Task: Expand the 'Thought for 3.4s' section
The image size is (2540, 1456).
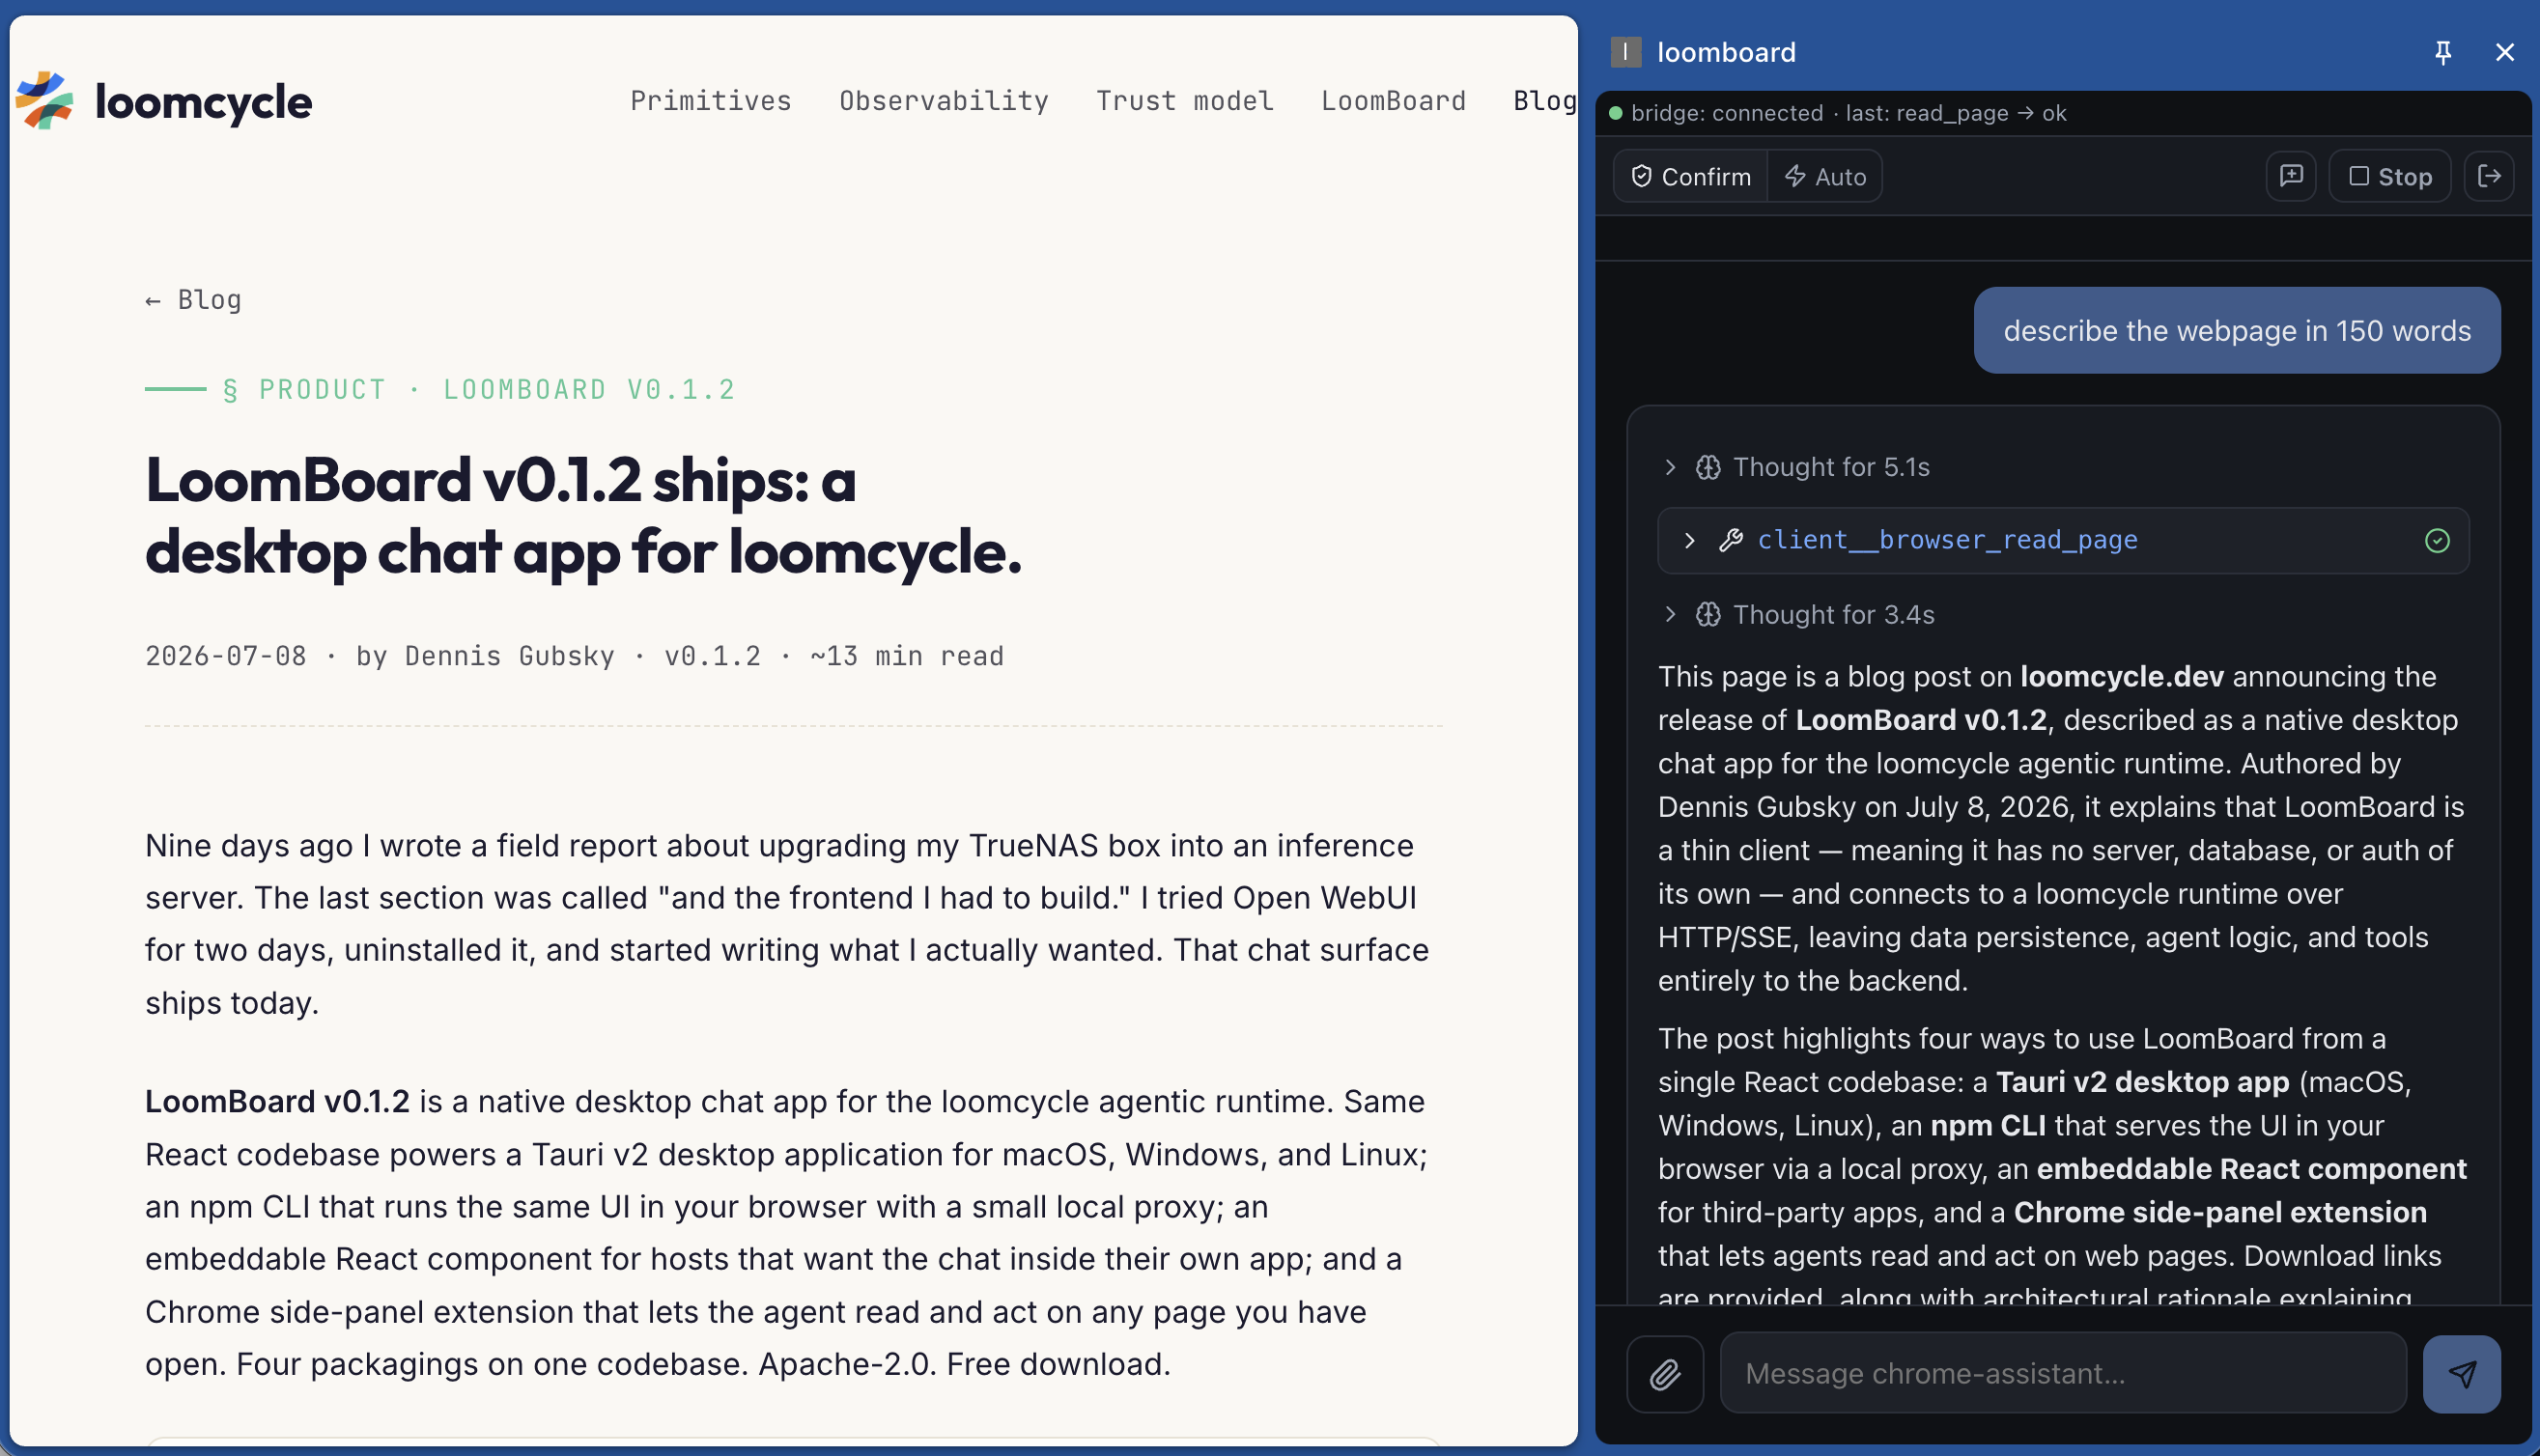Action: click(x=1800, y=614)
